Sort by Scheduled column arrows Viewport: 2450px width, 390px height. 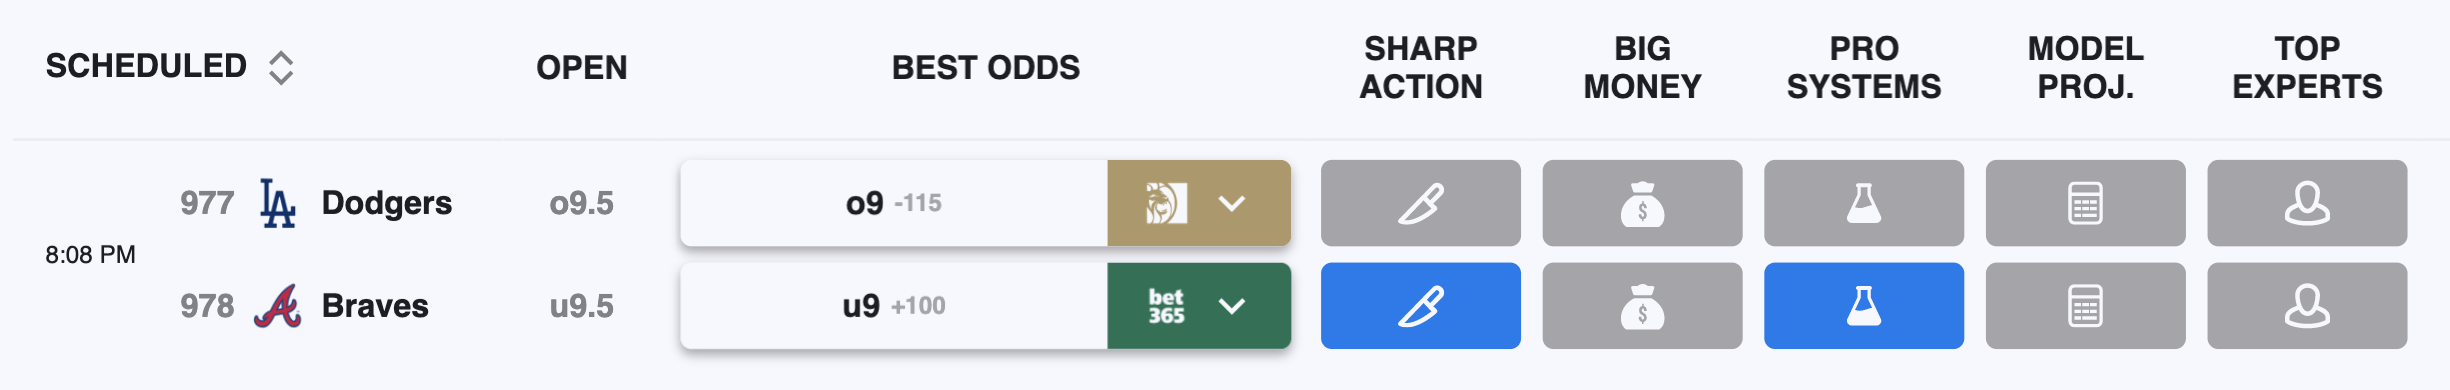click(281, 67)
